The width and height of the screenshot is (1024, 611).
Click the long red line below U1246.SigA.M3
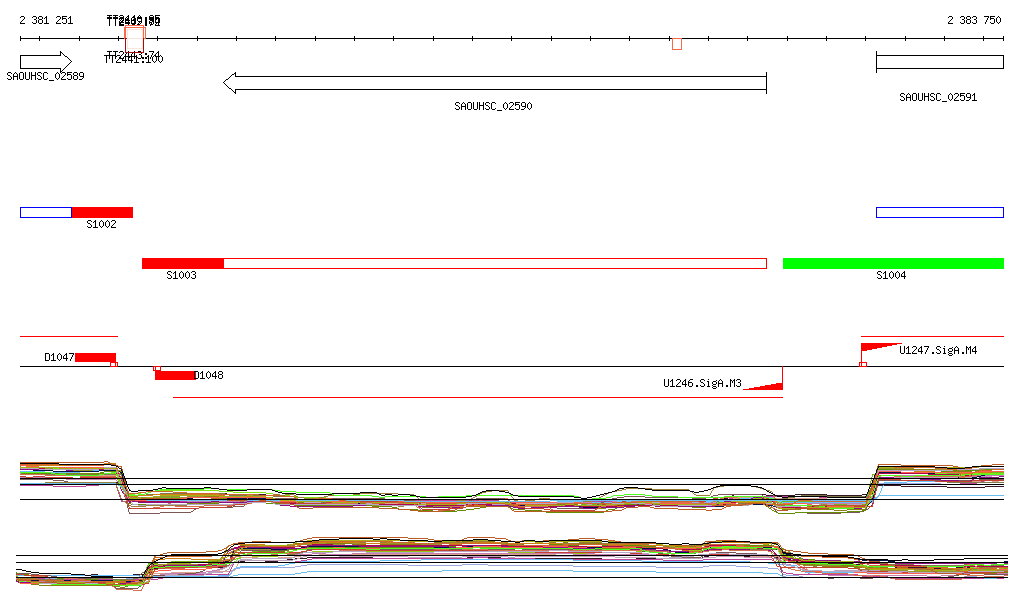click(x=478, y=397)
